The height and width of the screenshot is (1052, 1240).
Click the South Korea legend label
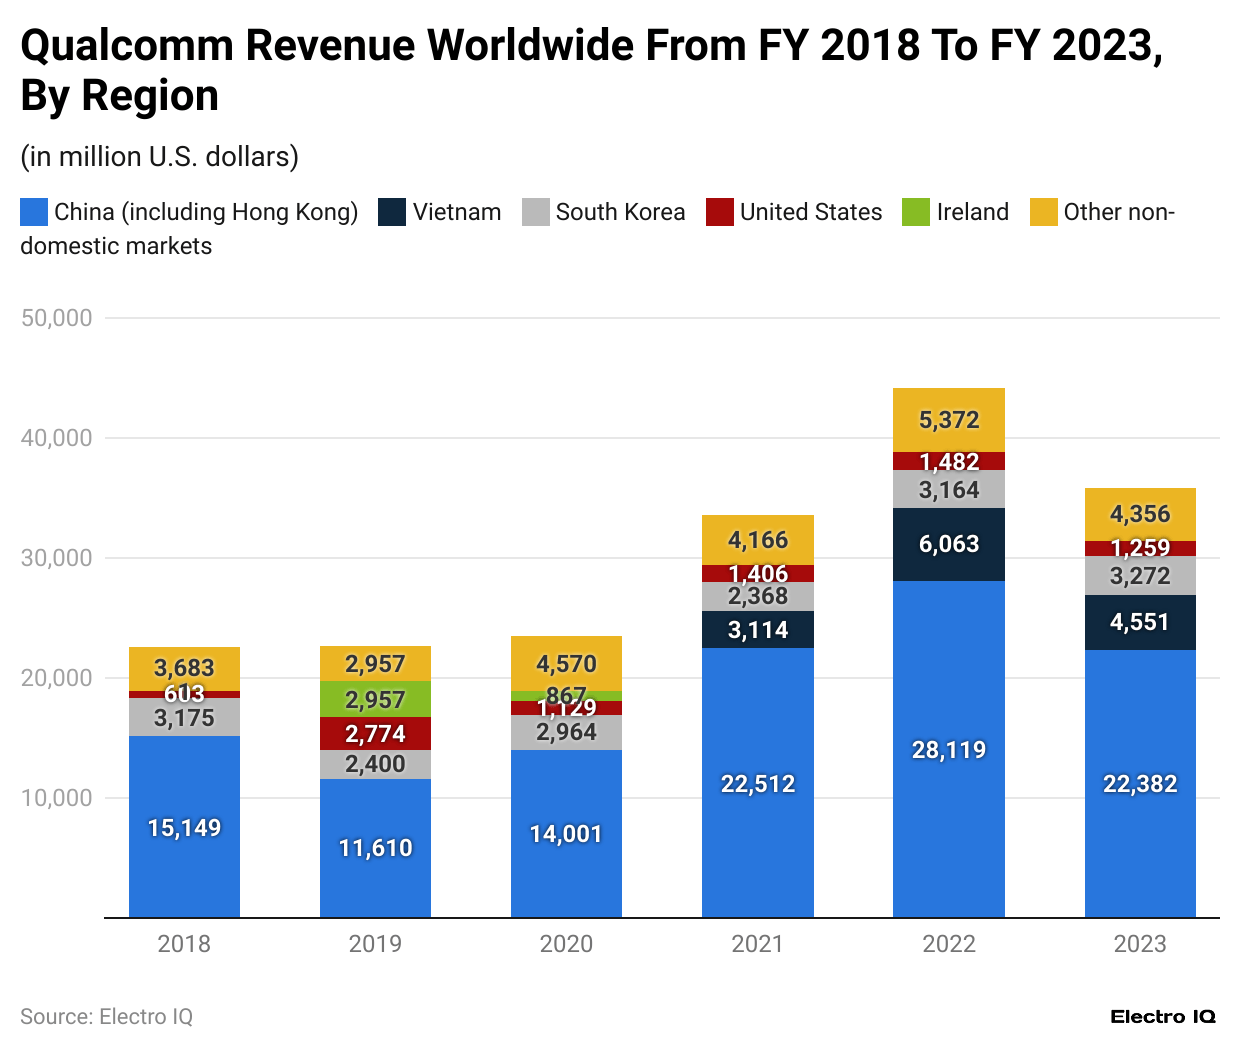[x=620, y=212]
